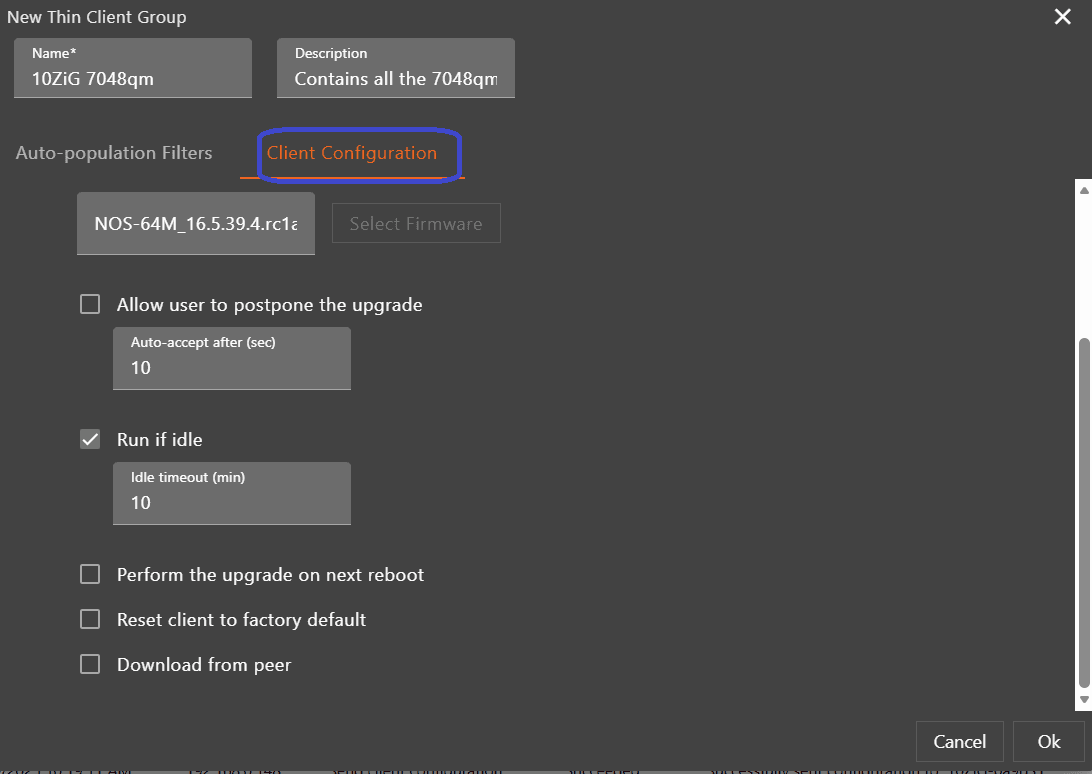This screenshot has height=774, width=1092.
Task: Switch to the Auto-population Filters tab
Action: point(114,153)
